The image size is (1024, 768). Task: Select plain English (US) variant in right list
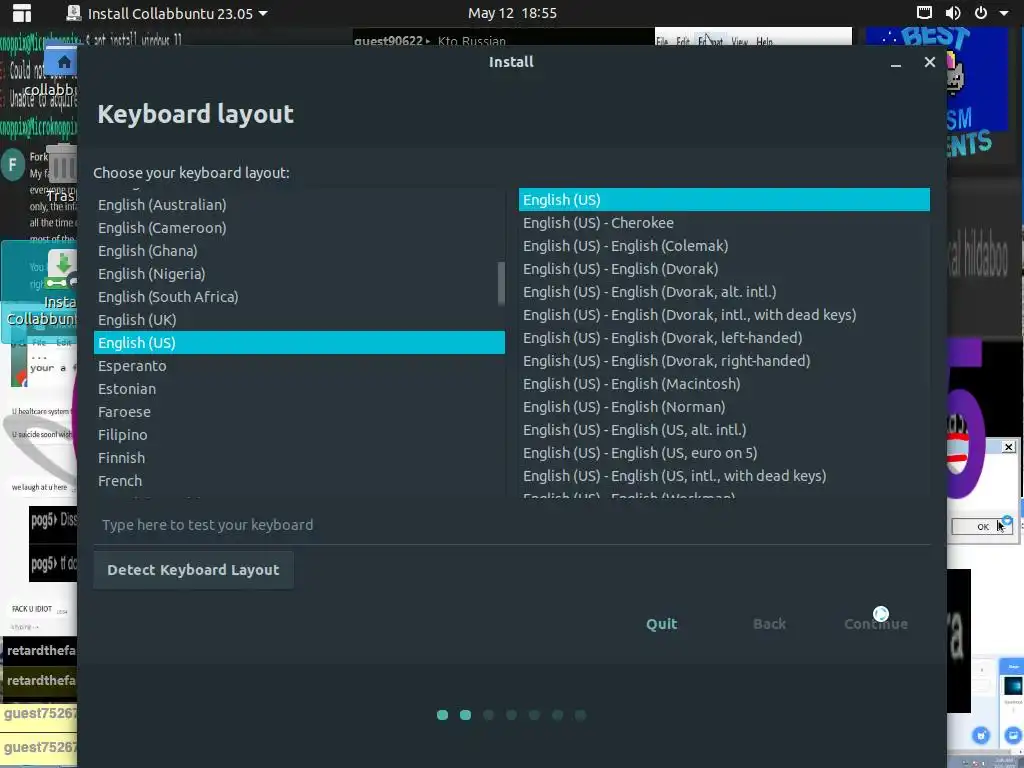click(724, 200)
